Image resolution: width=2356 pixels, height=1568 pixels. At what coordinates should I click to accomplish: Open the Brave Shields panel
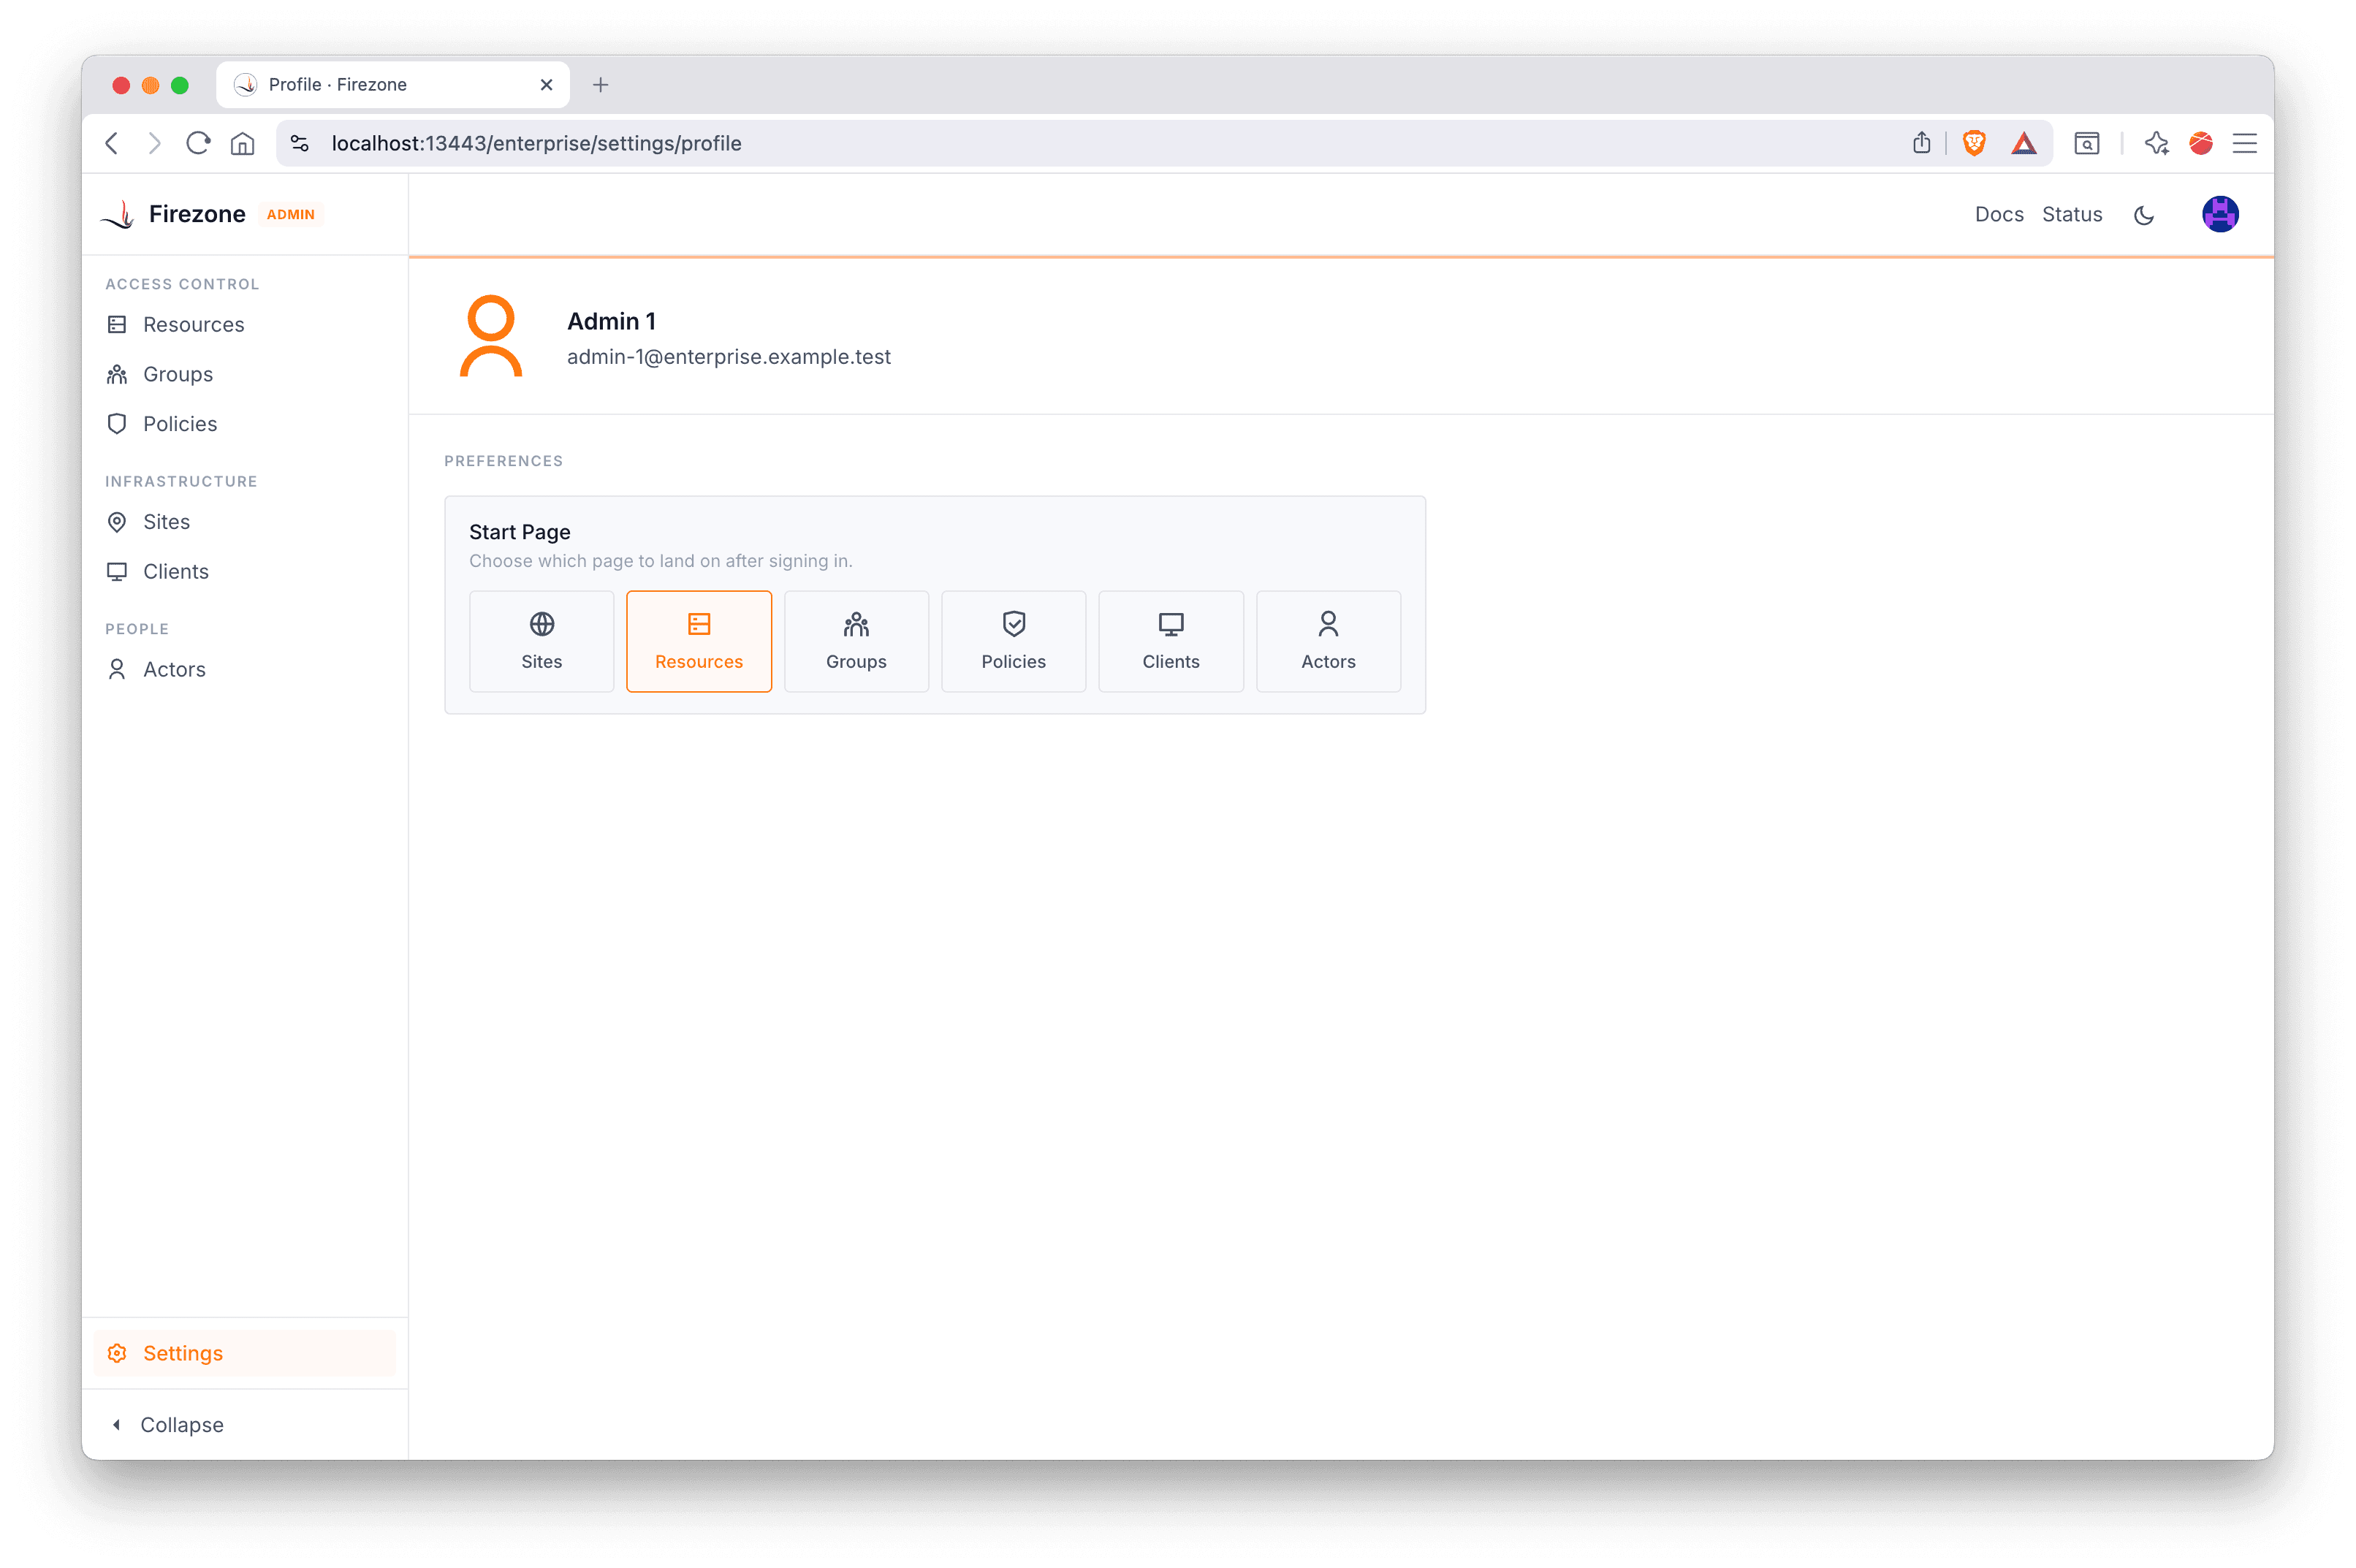[1973, 143]
